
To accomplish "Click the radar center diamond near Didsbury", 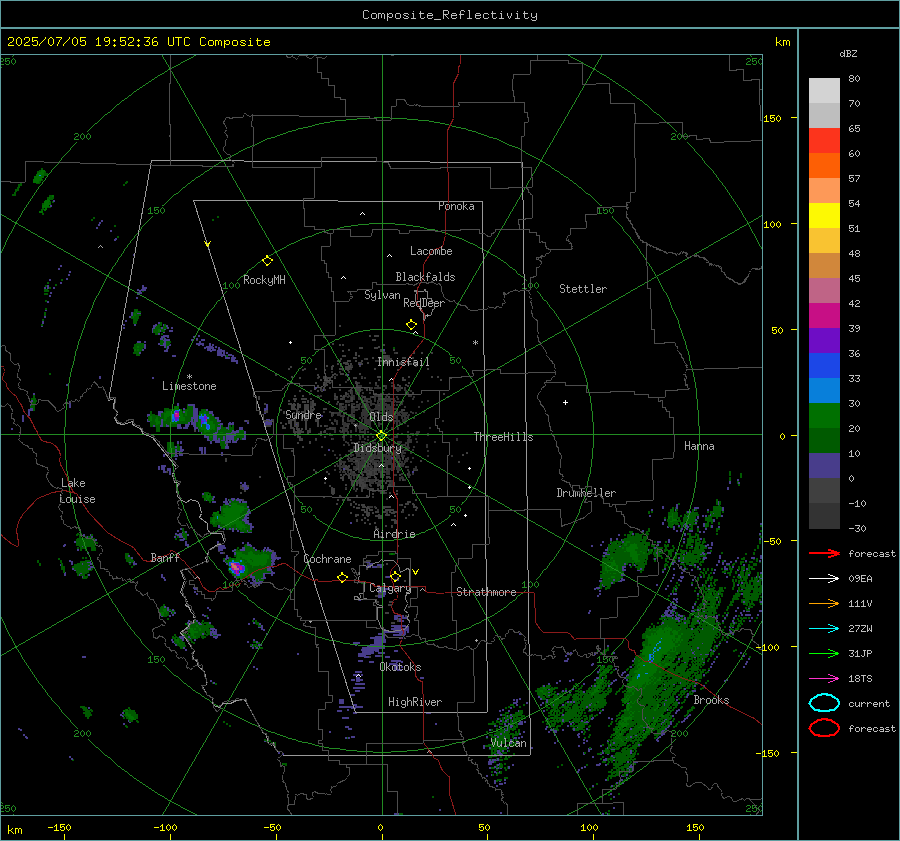I will pos(381,436).
